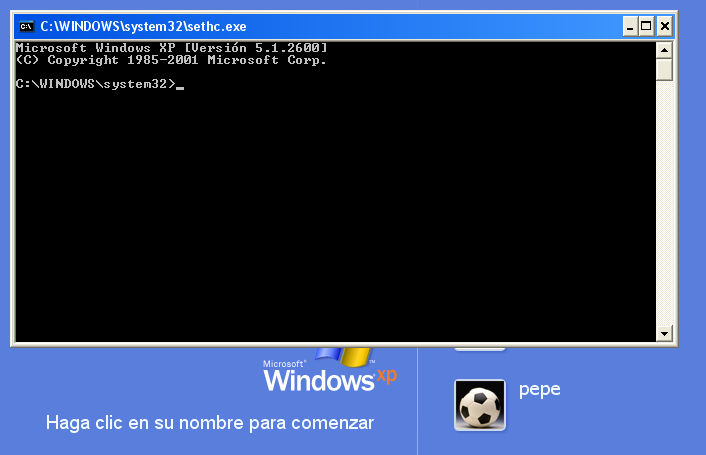Click the blinking cursor after the prompt

coord(180,88)
